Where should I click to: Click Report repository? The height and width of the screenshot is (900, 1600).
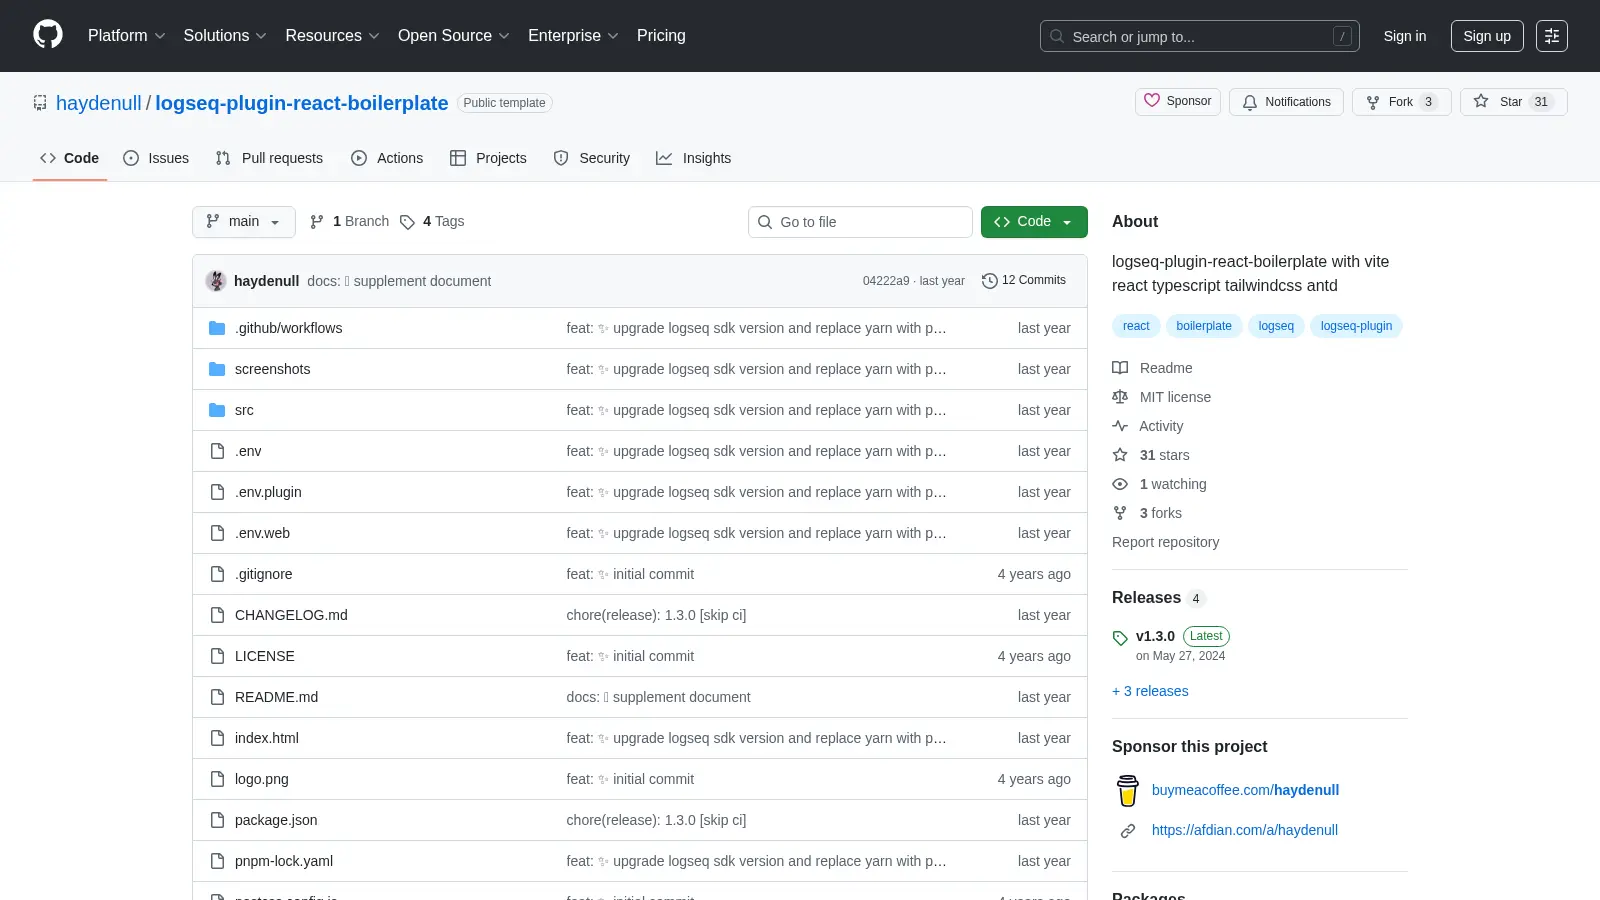pyautogui.click(x=1165, y=542)
